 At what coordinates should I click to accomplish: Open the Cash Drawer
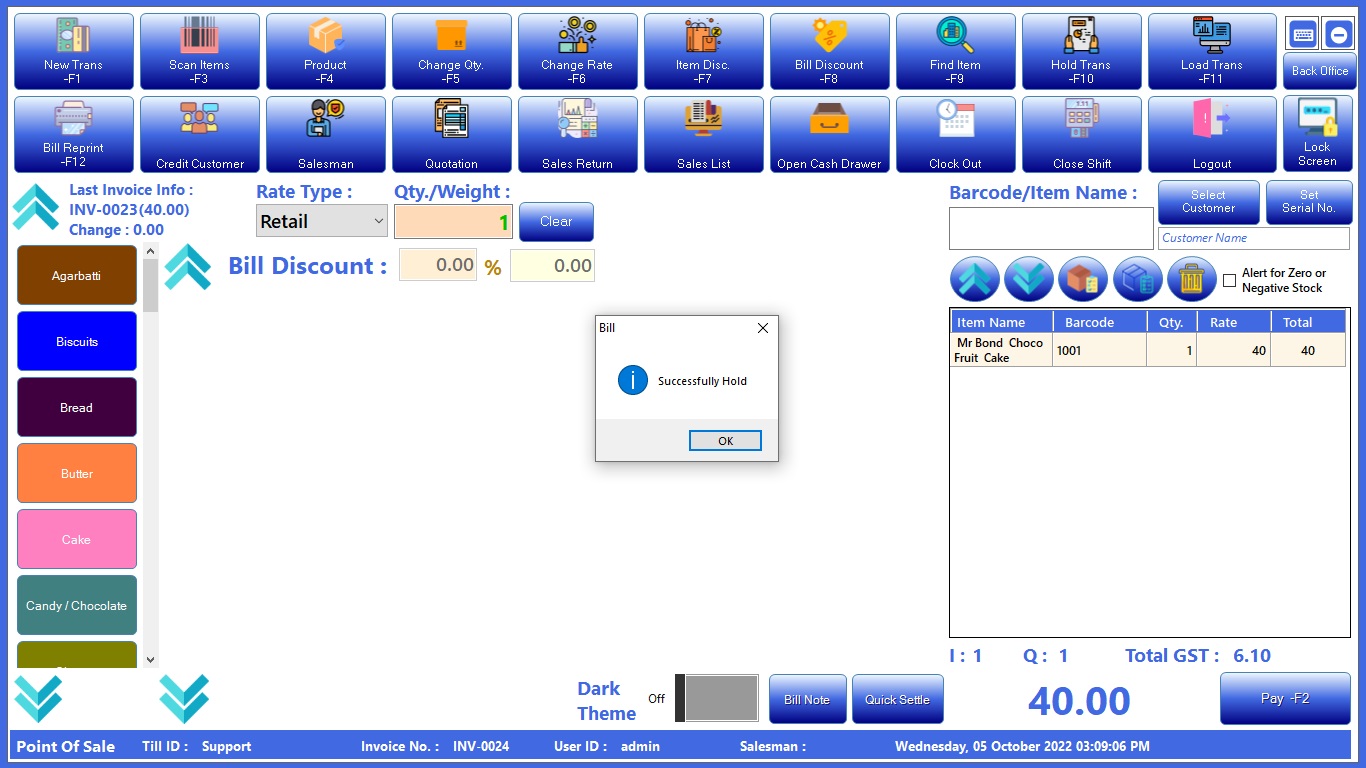pos(829,134)
